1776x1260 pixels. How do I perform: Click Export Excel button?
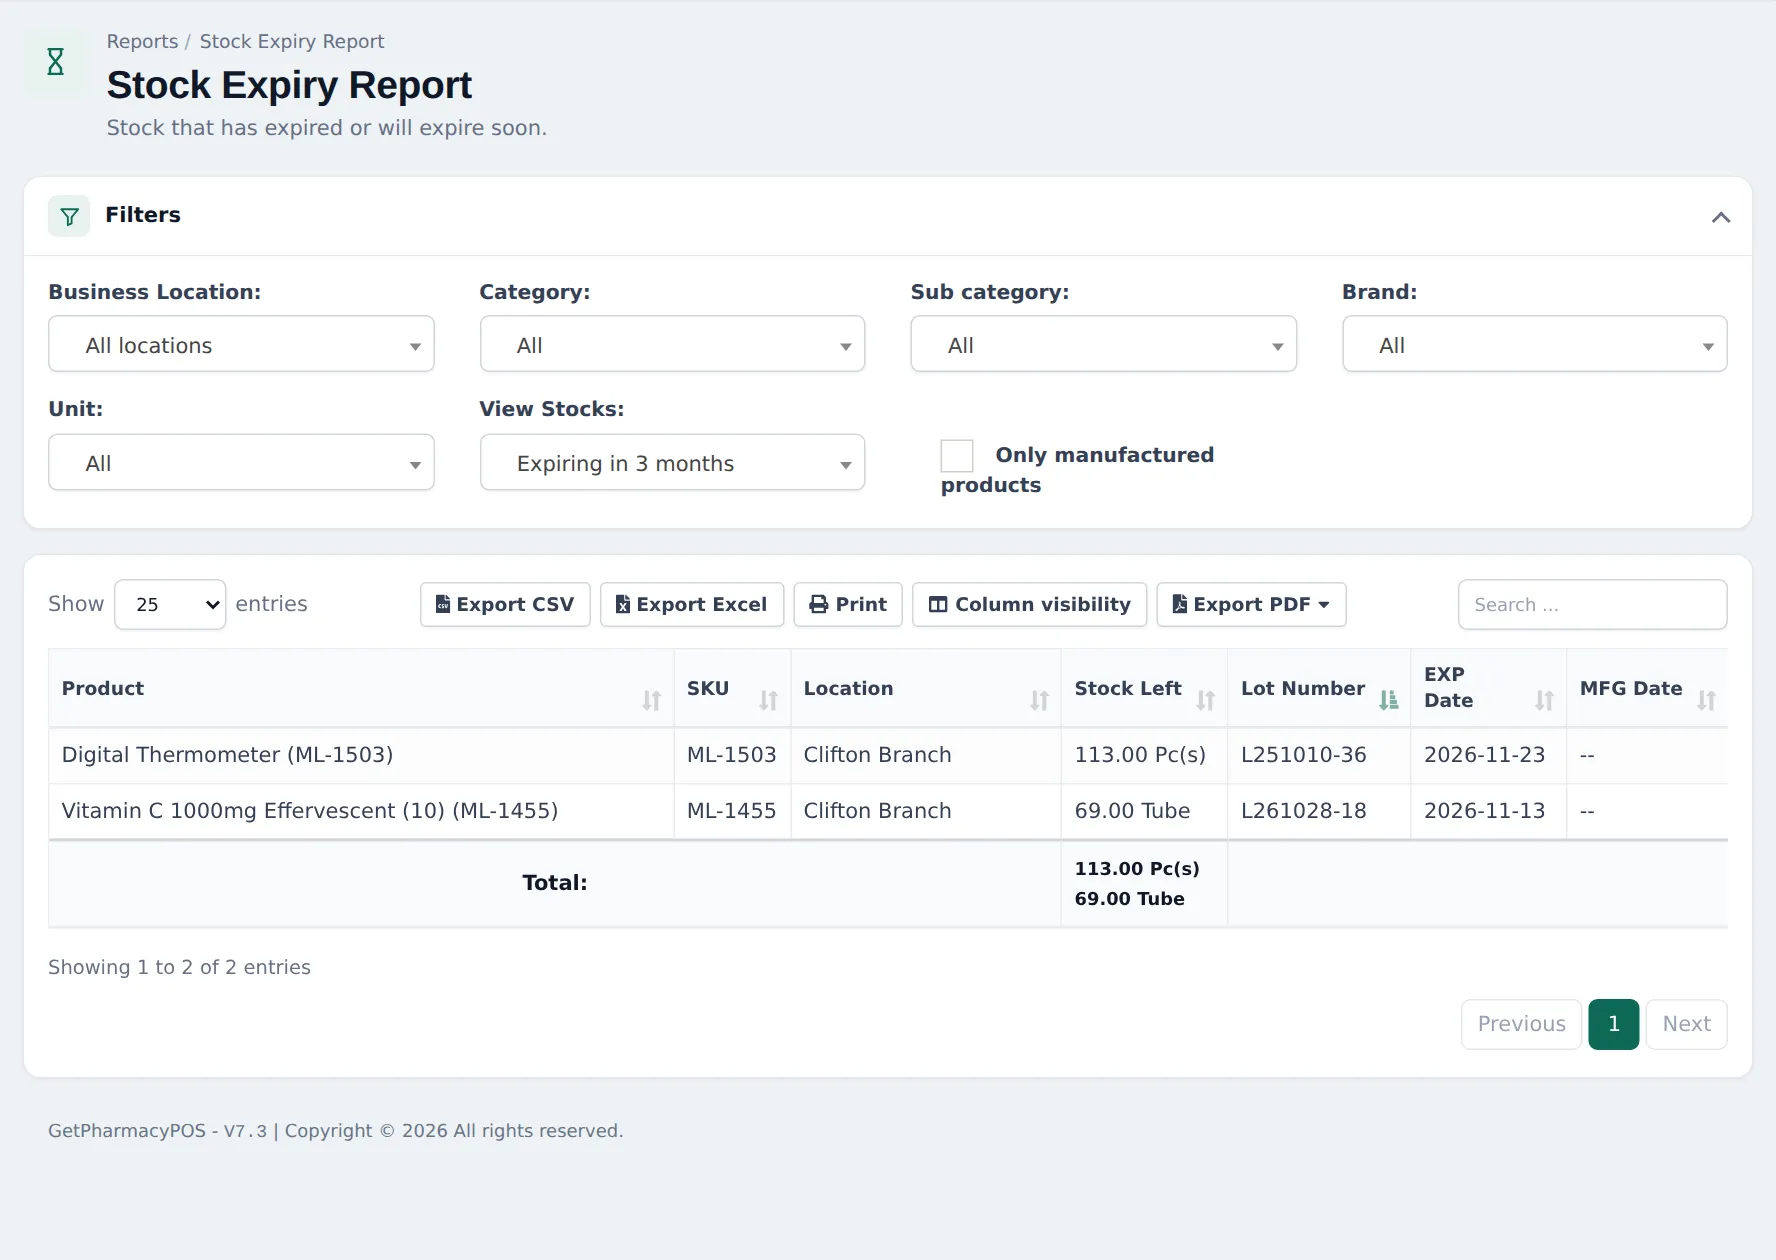coord(691,604)
